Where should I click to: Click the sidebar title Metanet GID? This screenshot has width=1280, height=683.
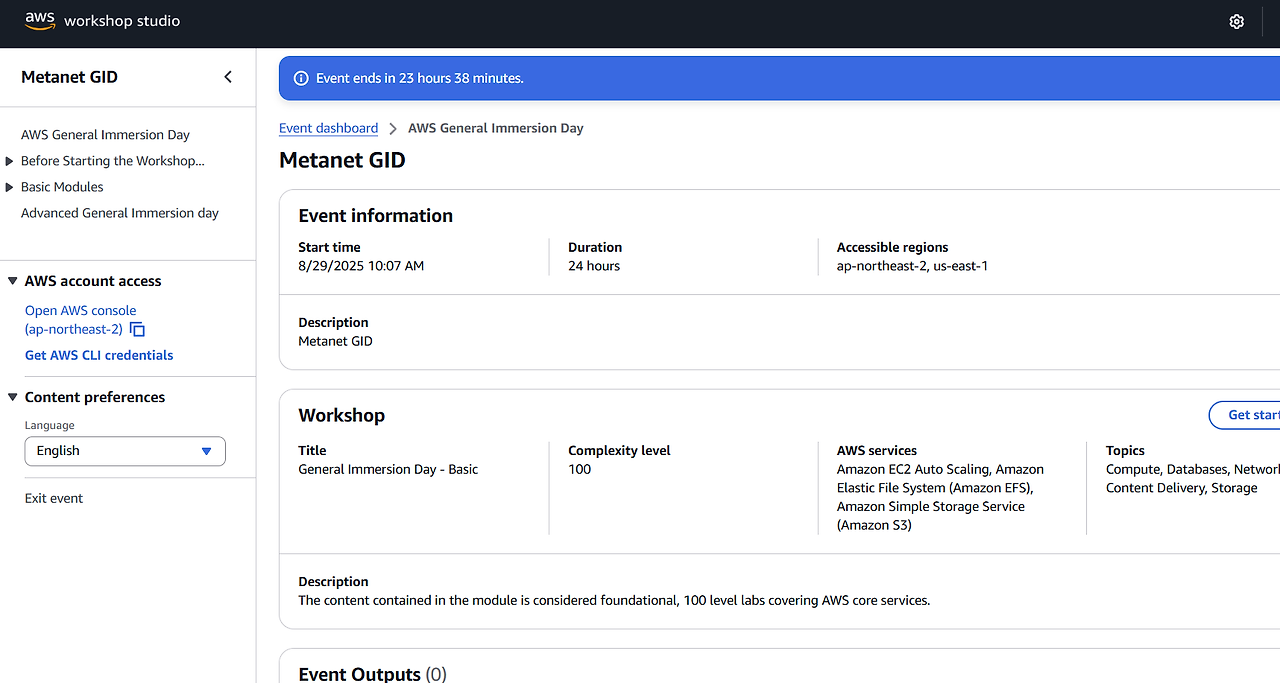click(69, 77)
